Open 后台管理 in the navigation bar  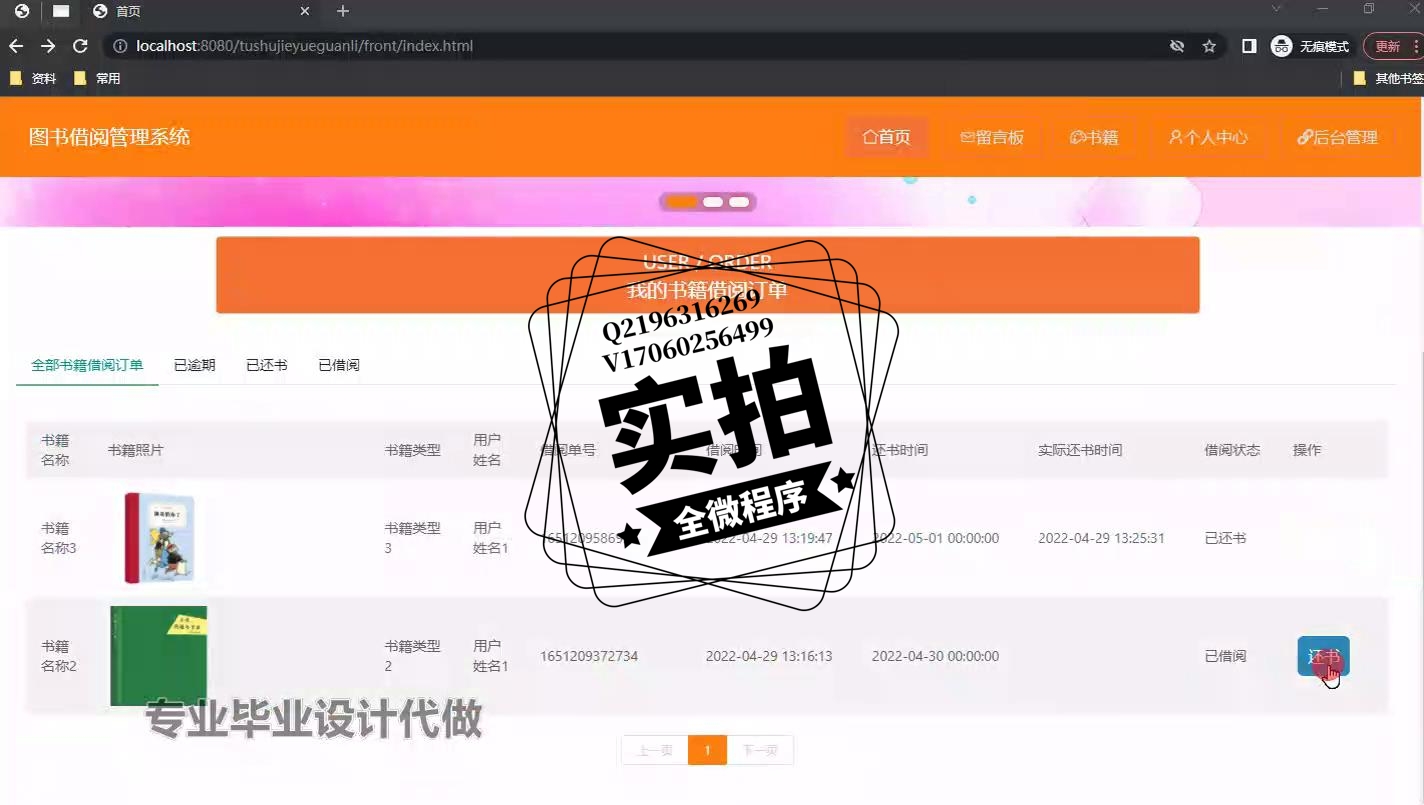[1337, 137]
